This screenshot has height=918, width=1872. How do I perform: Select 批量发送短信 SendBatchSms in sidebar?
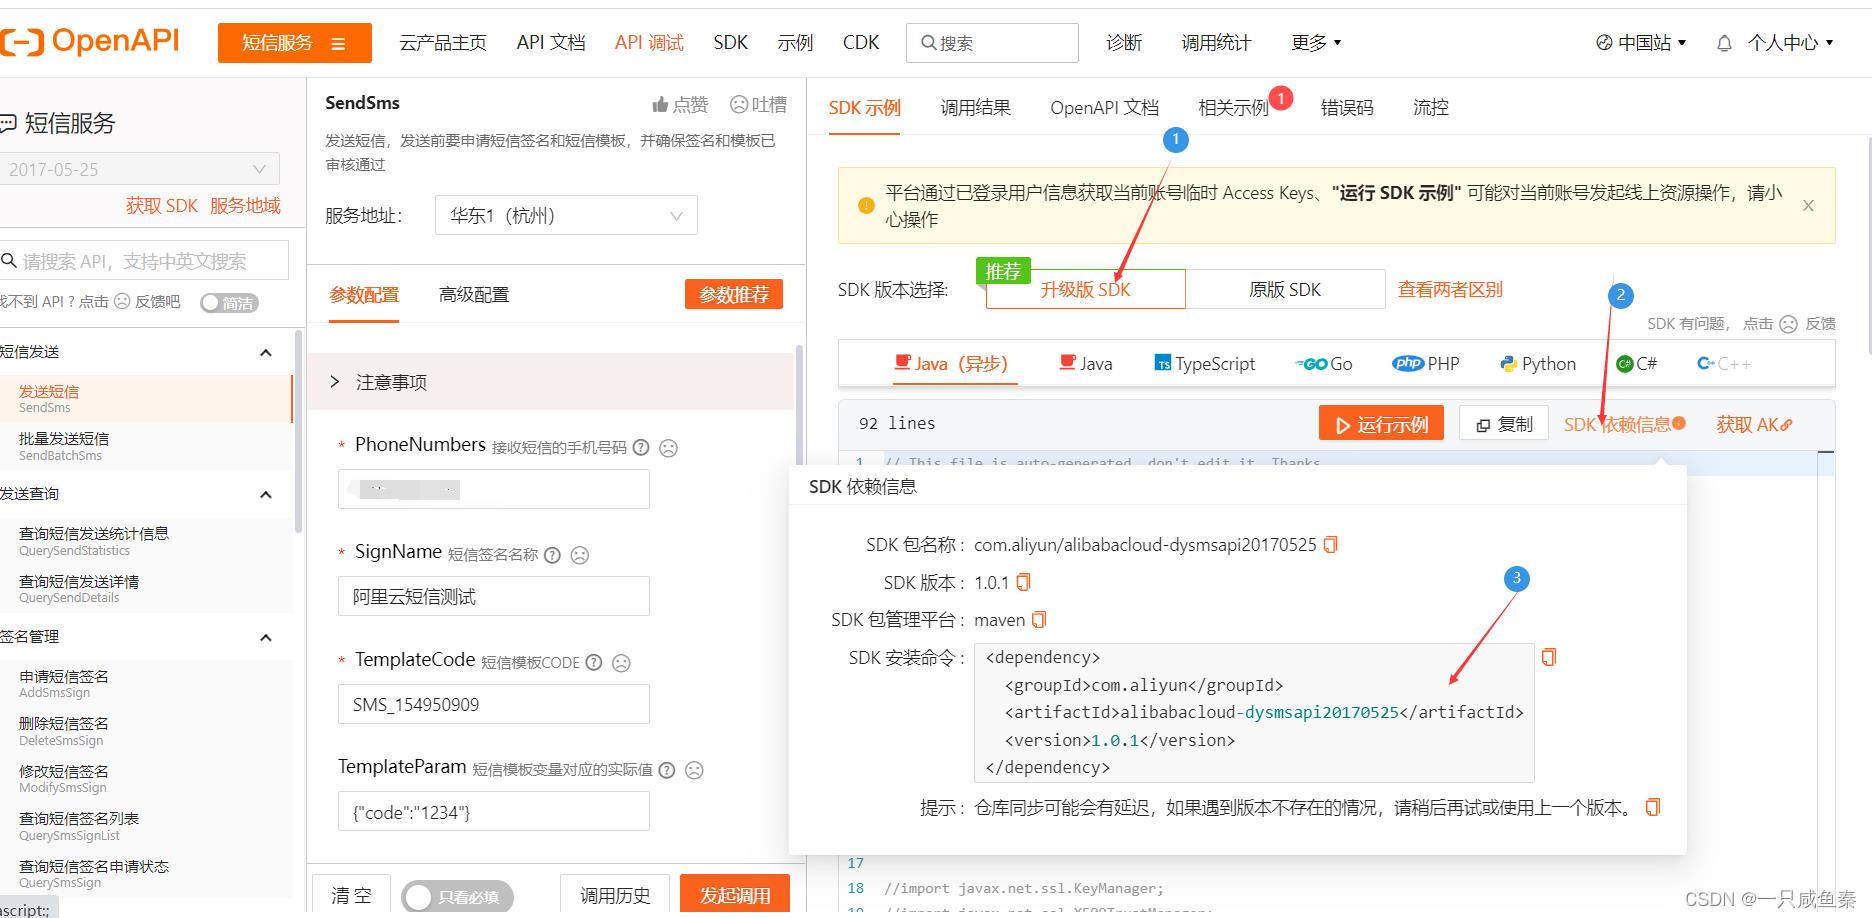[x=146, y=446]
